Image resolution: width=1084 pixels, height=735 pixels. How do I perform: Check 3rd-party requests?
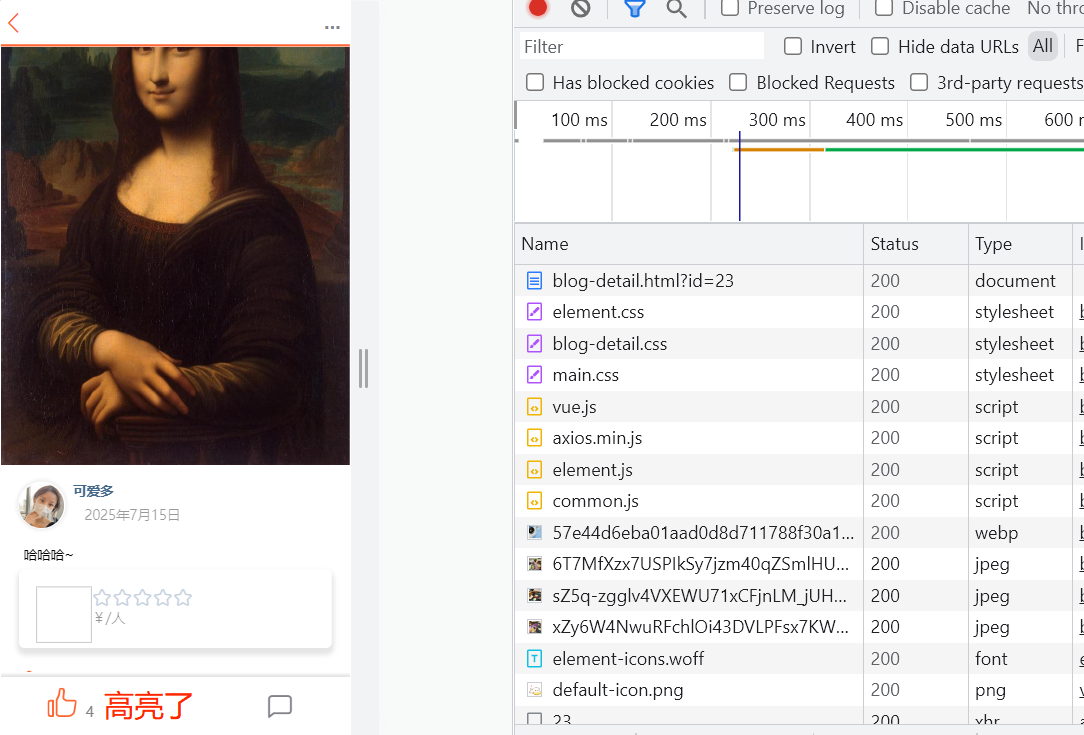[919, 82]
